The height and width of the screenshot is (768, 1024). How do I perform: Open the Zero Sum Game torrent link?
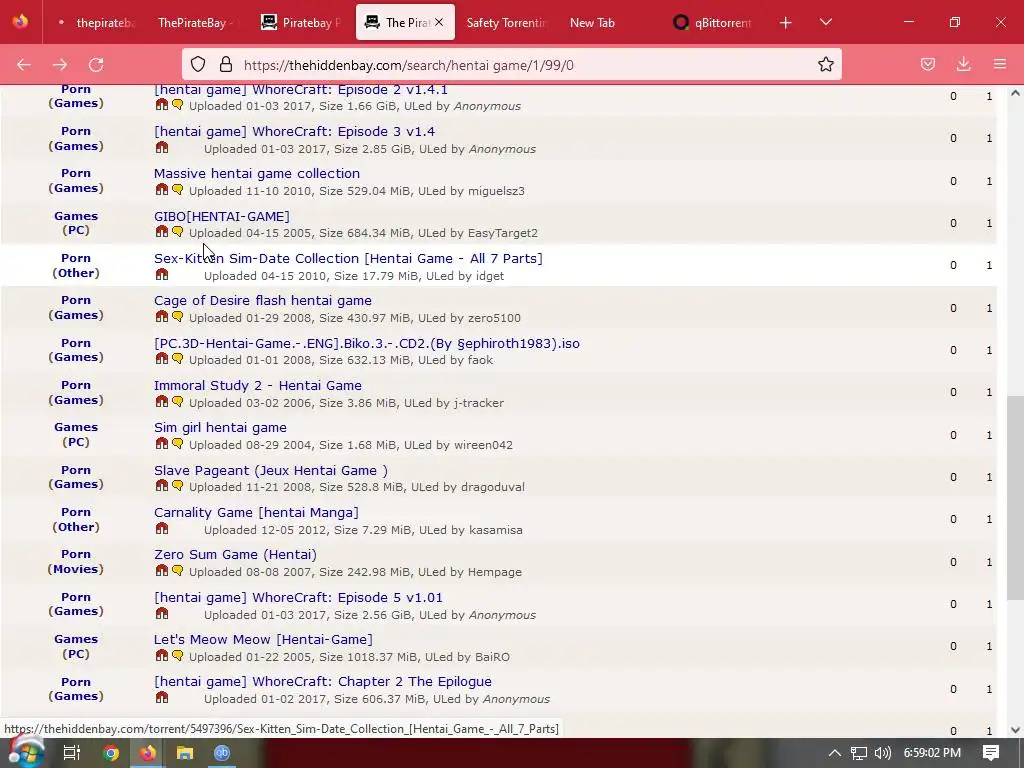(235, 554)
